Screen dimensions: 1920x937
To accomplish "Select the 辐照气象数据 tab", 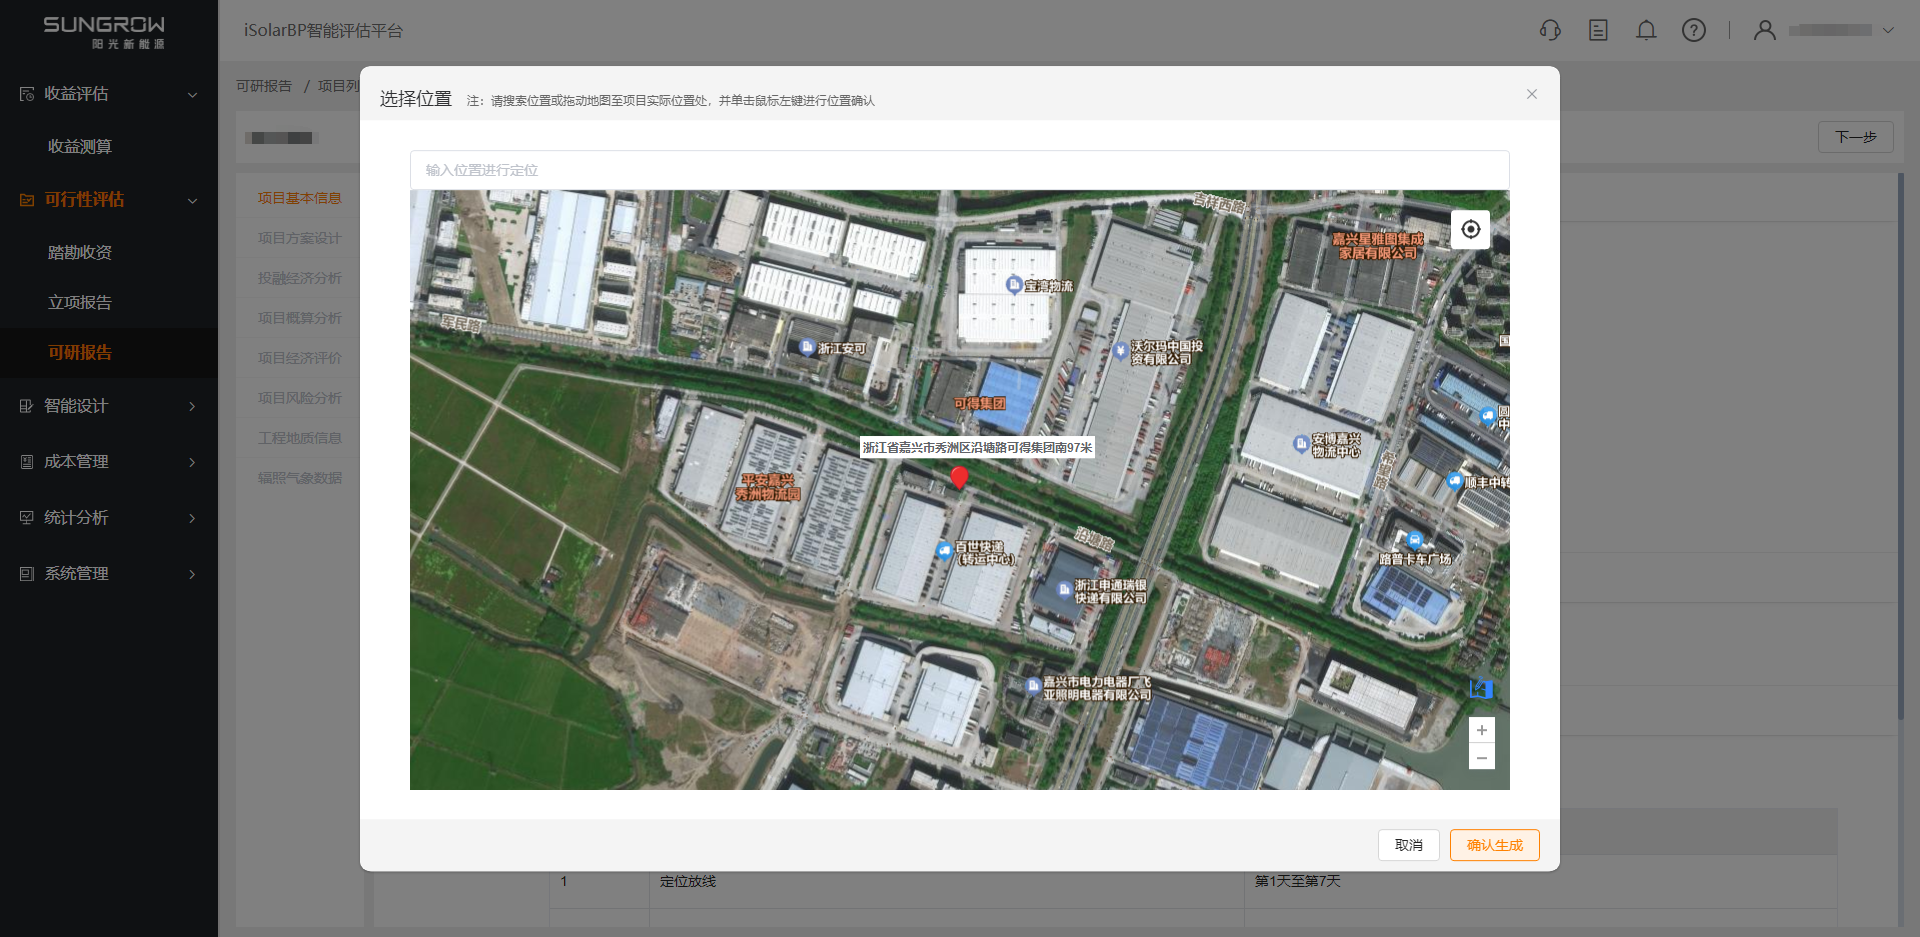I will coord(299,478).
